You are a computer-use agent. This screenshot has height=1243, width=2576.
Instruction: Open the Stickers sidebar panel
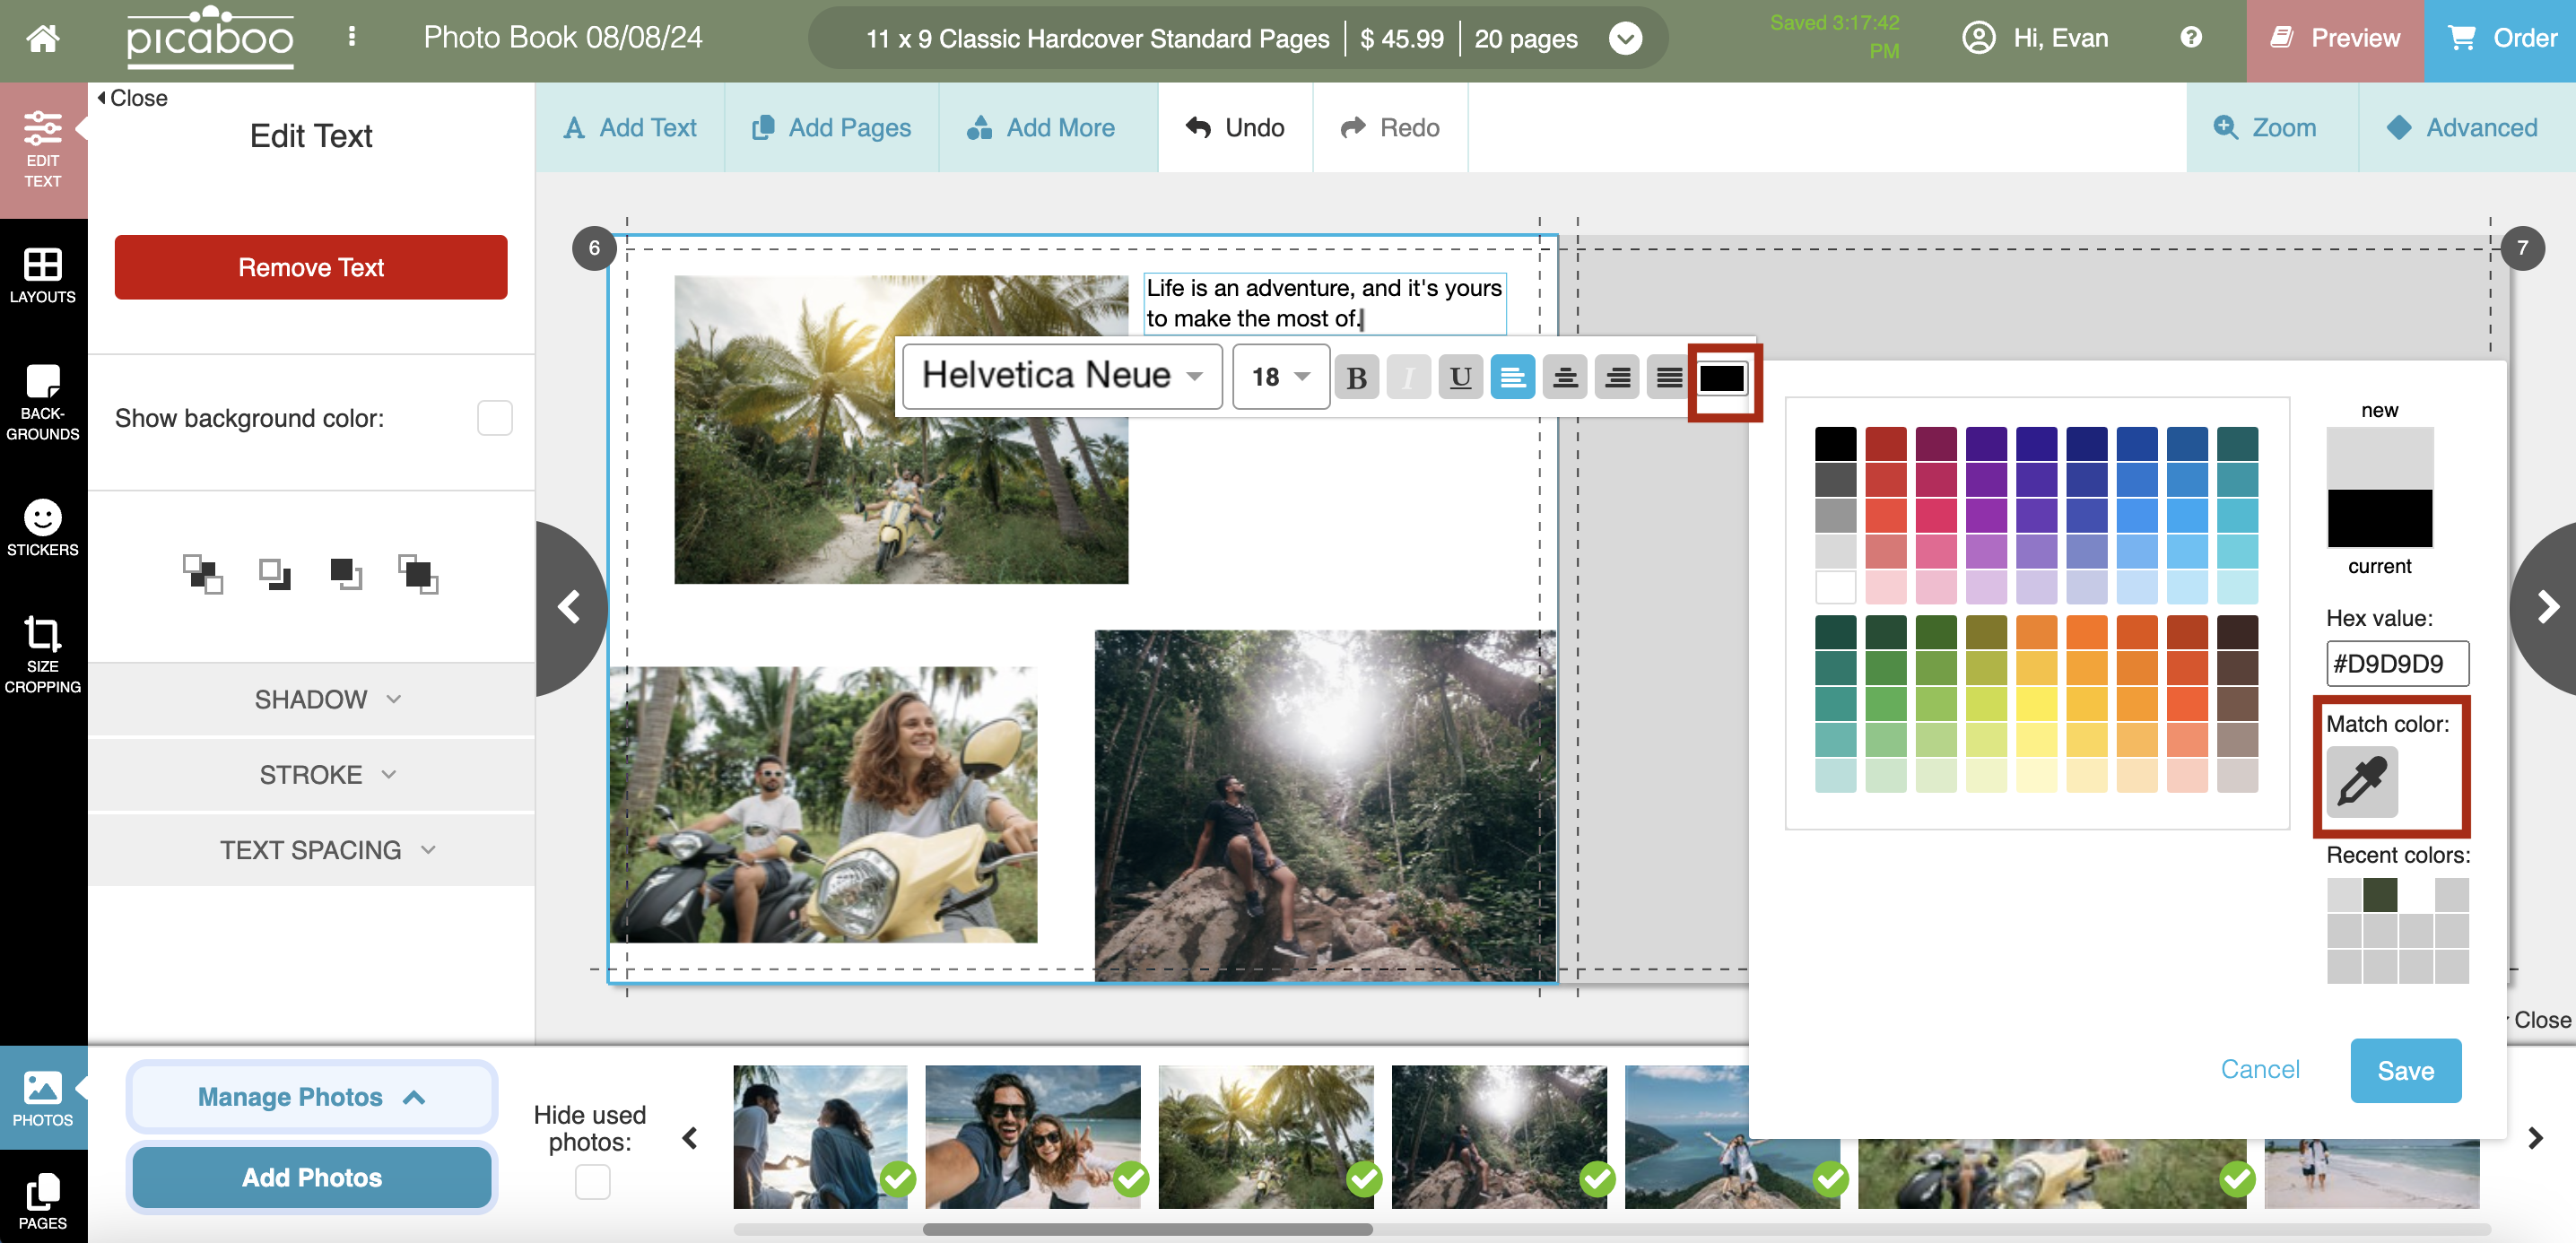(43, 528)
